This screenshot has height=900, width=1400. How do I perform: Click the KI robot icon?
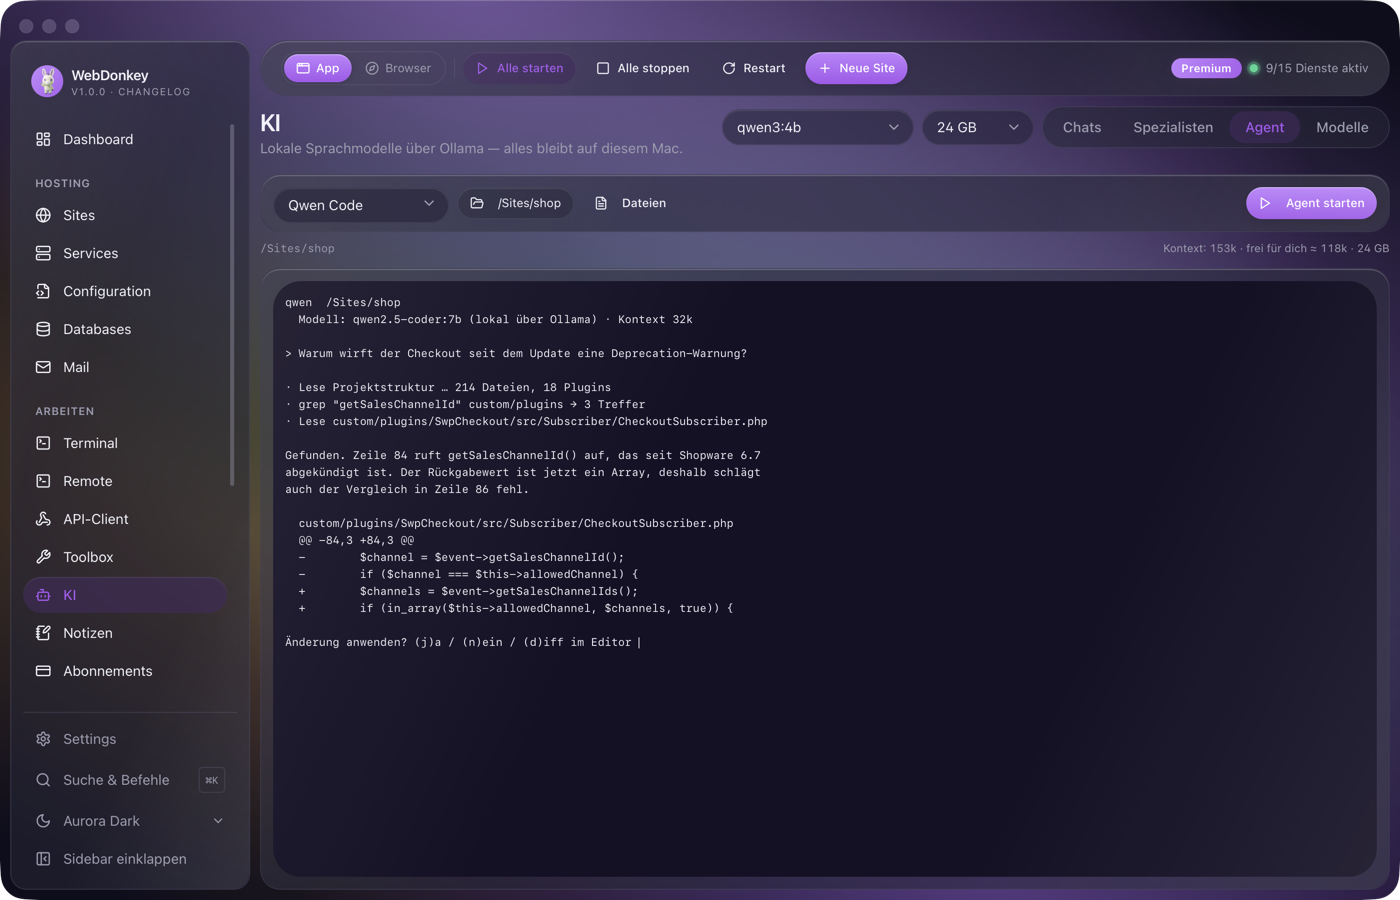(x=43, y=595)
